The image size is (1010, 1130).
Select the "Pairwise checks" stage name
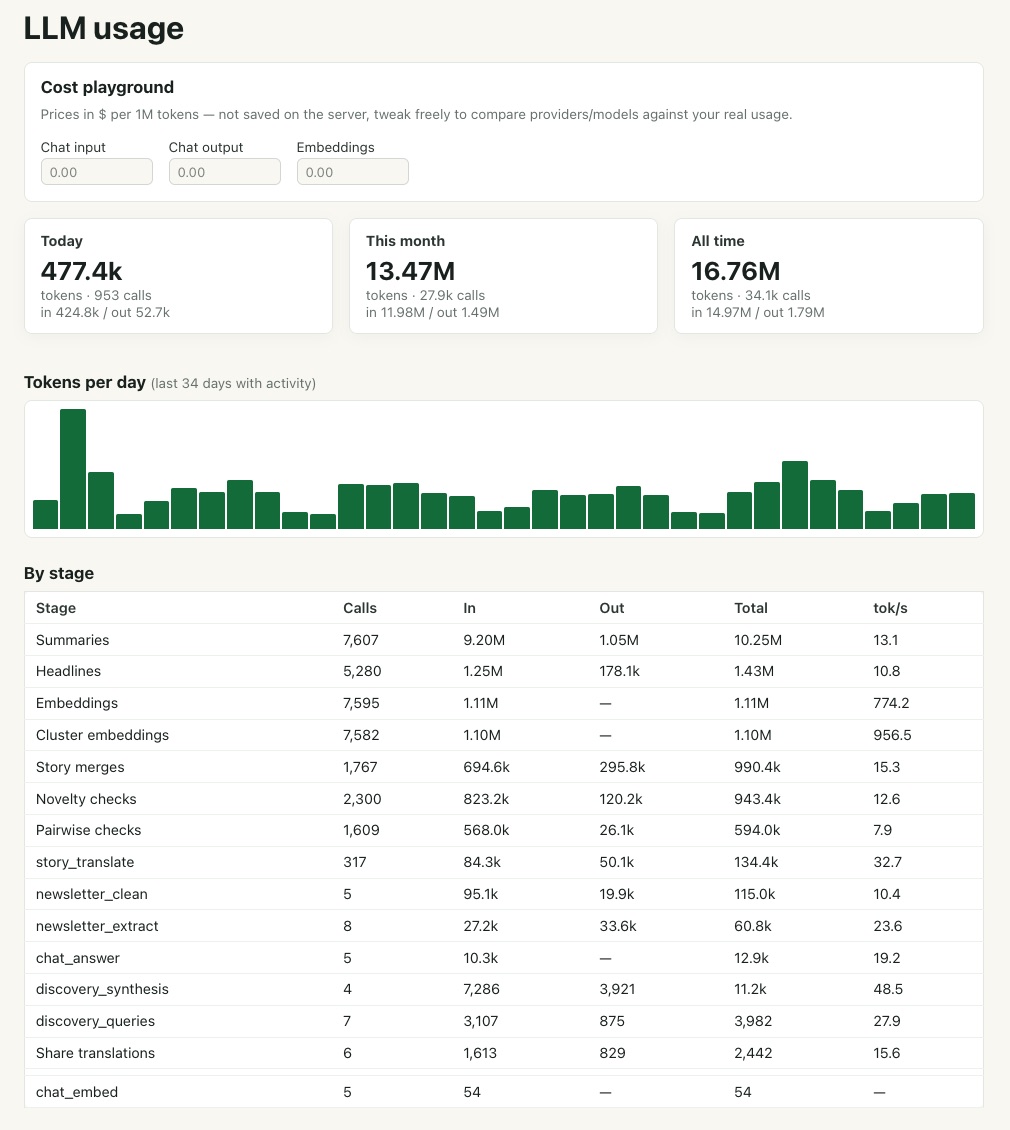89,829
